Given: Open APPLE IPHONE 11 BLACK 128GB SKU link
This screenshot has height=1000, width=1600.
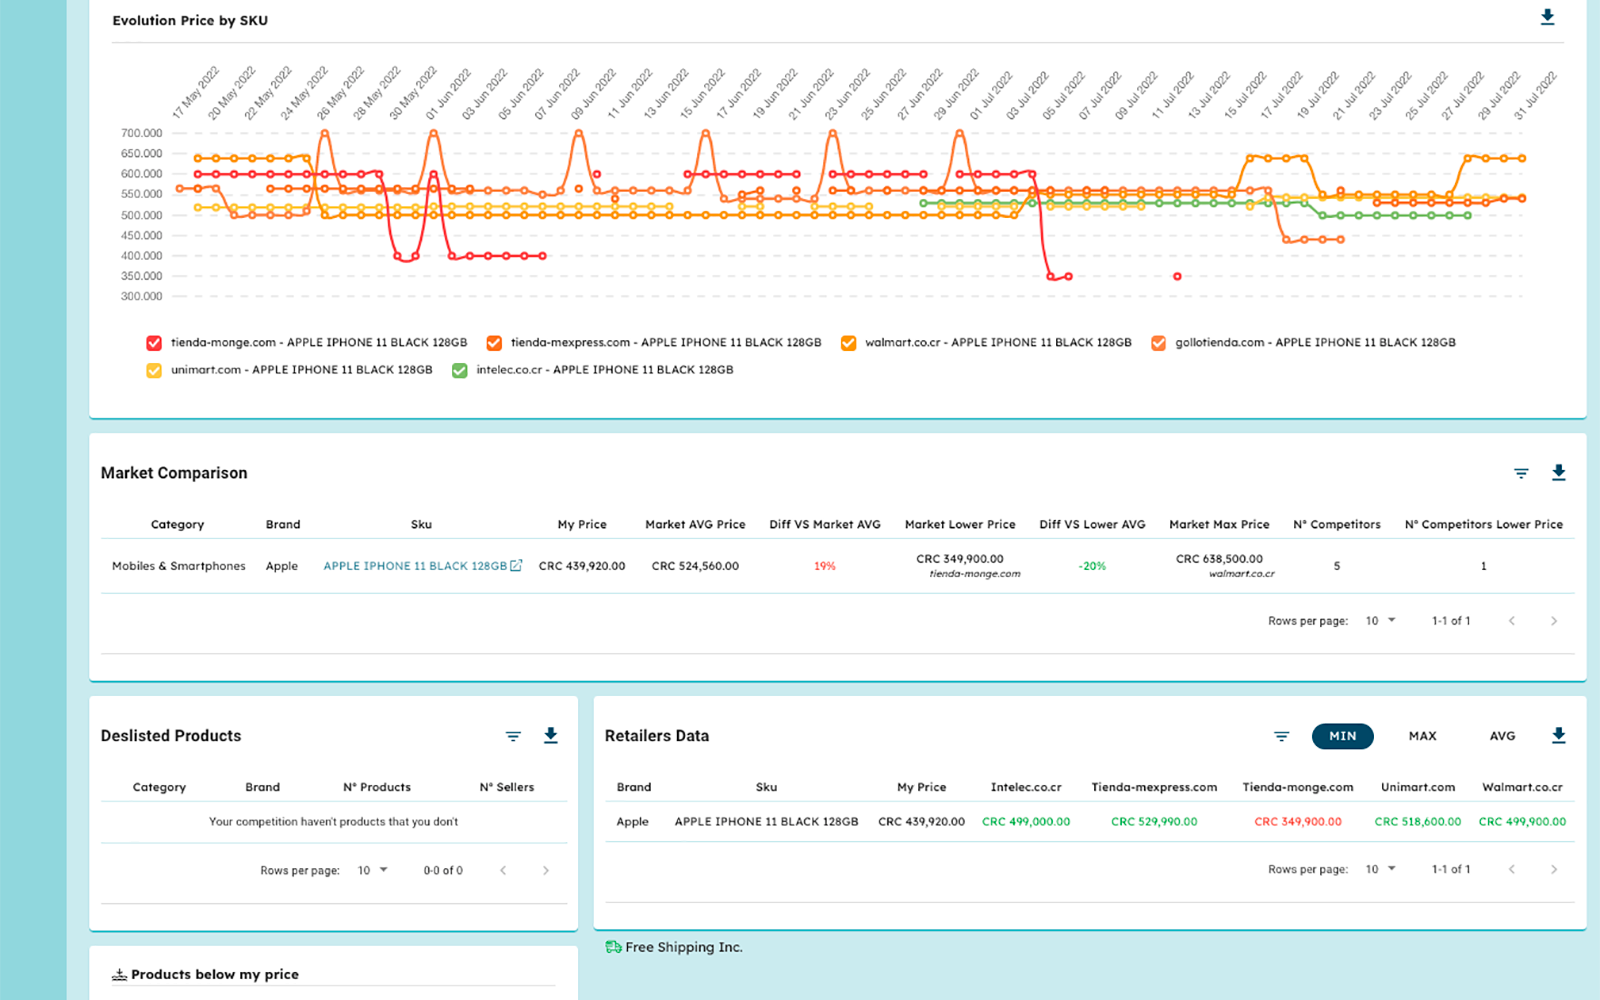Looking at the screenshot, I should pyautogui.click(x=415, y=566).
